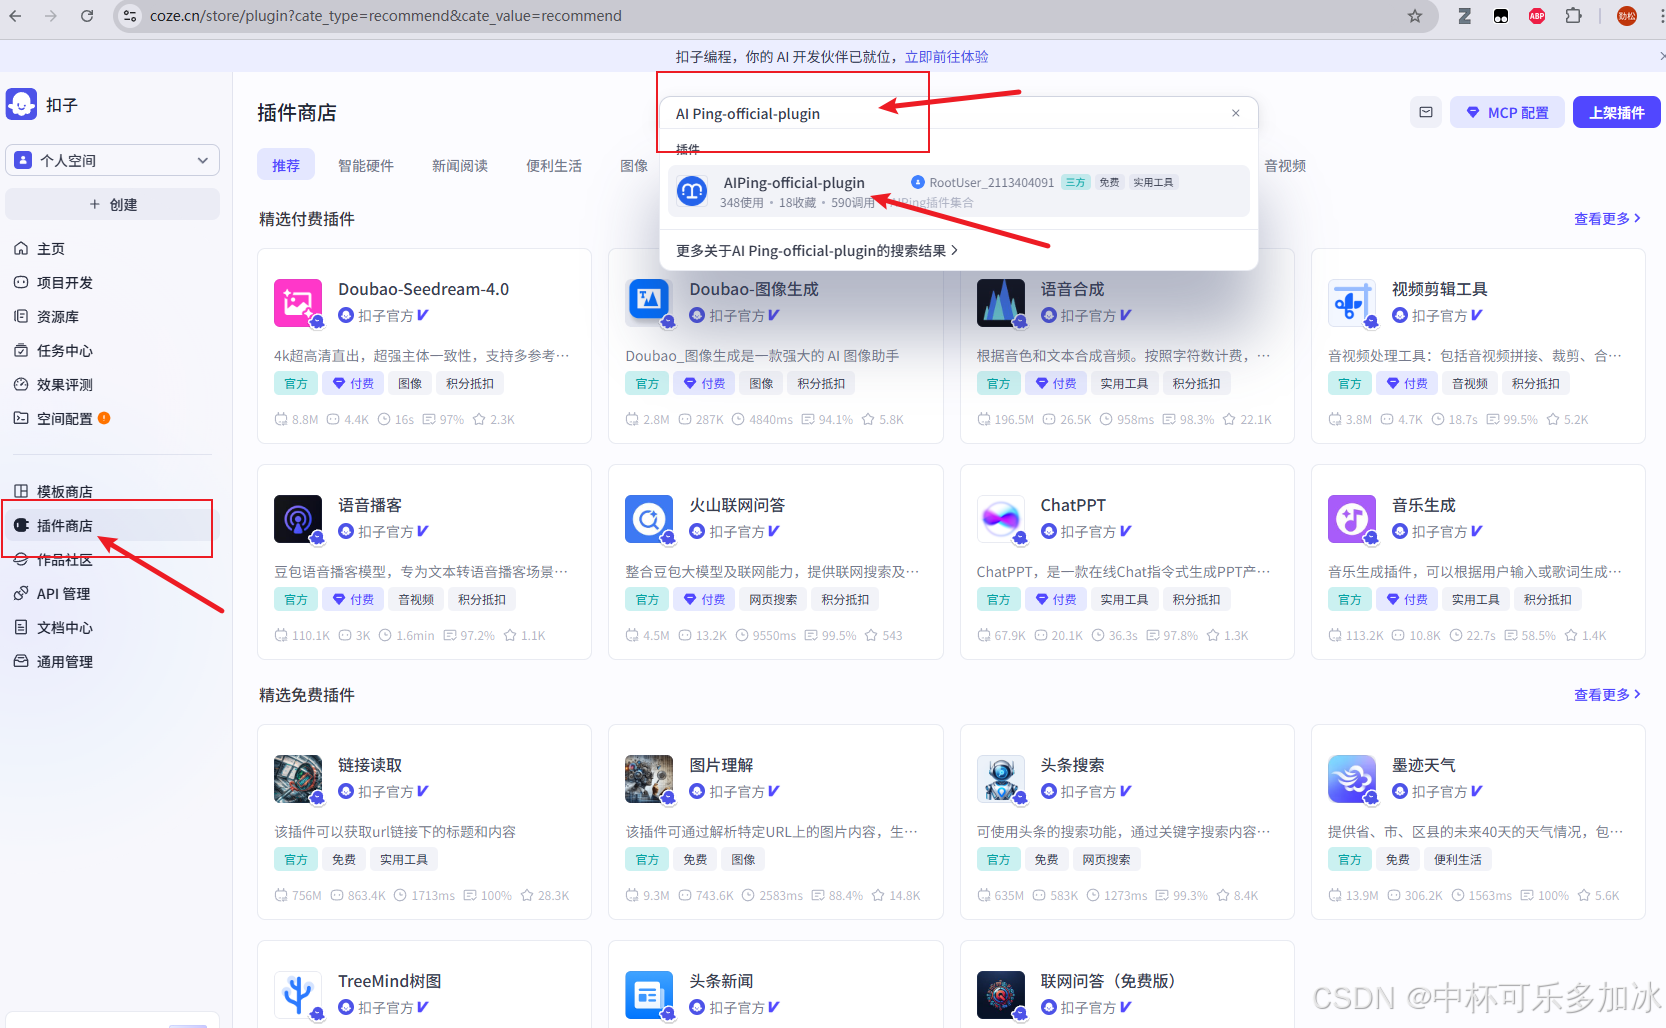Click the inbox mail icon near MCP 配置
The width and height of the screenshot is (1666, 1028).
tap(1425, 112)
